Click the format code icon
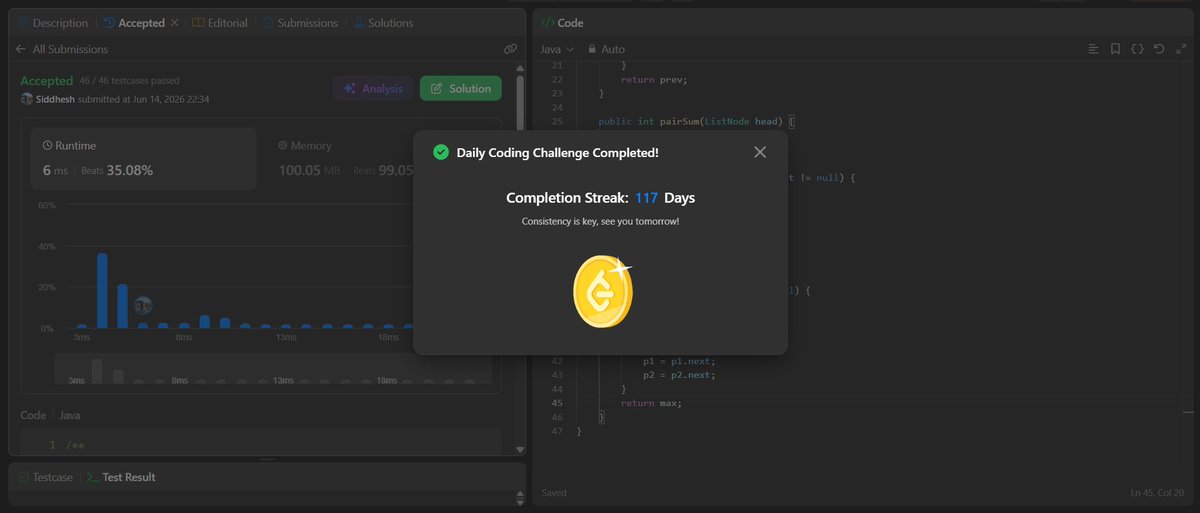The width and height of the screenshot is (1200, 513). point(1093,48)
